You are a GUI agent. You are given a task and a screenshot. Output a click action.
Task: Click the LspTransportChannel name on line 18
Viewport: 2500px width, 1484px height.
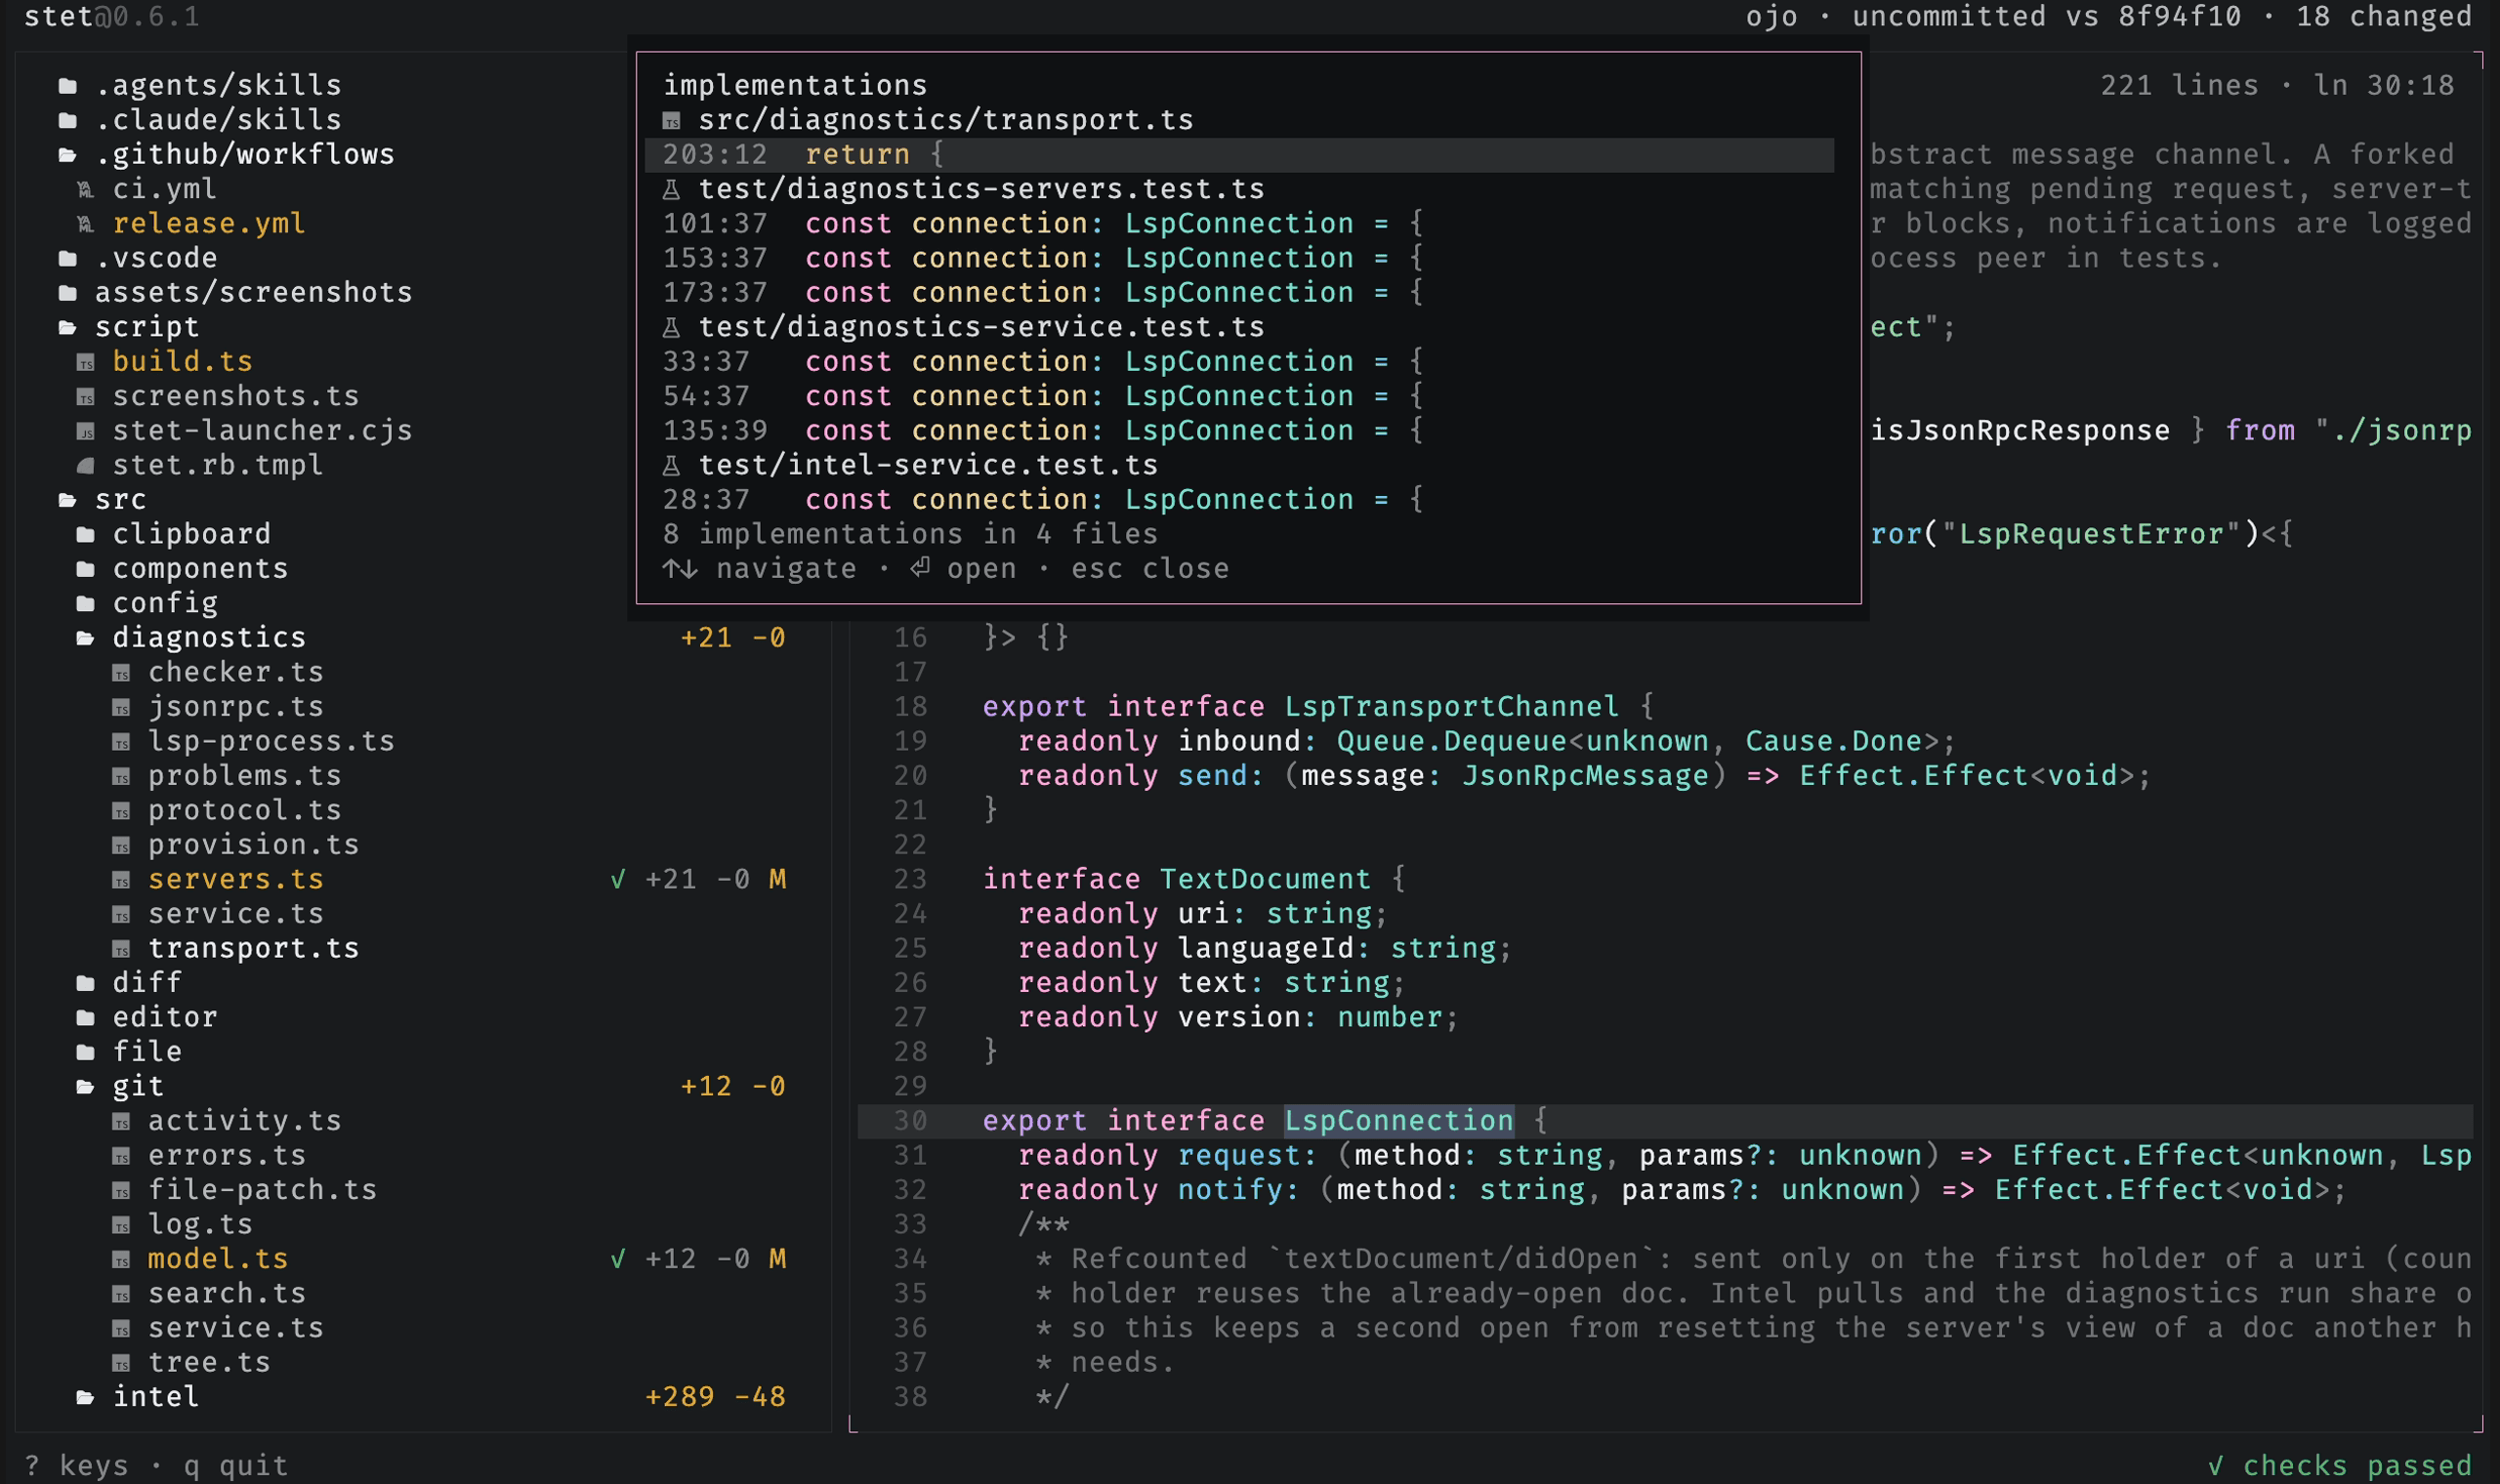pos(1452,707)
